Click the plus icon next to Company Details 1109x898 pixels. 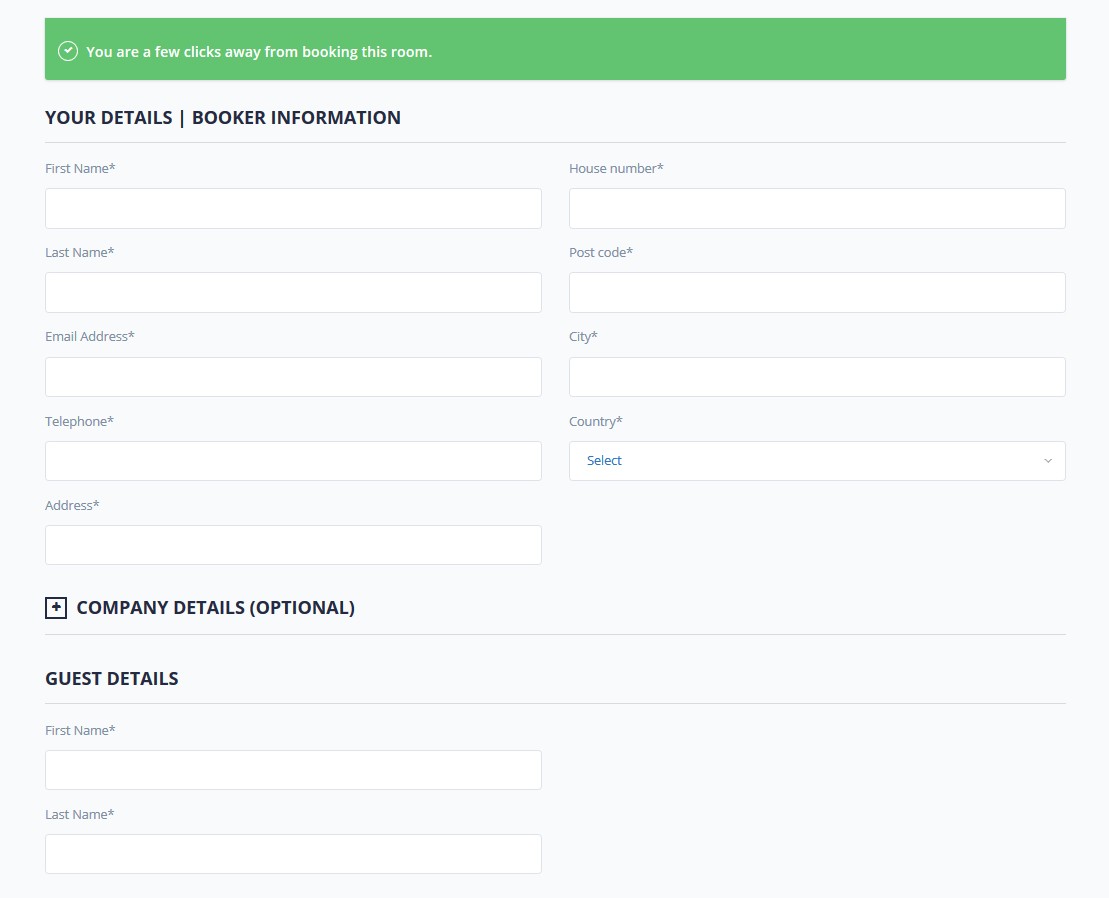(56, 607)
